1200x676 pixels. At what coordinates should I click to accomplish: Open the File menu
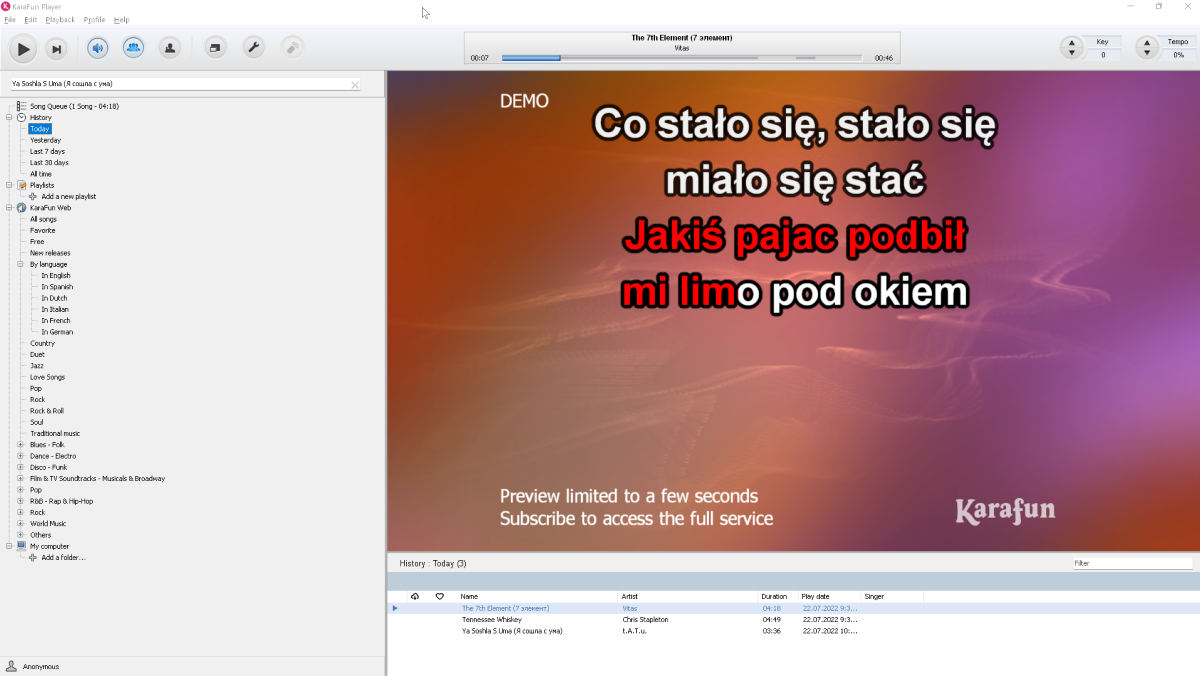[10, 20]
